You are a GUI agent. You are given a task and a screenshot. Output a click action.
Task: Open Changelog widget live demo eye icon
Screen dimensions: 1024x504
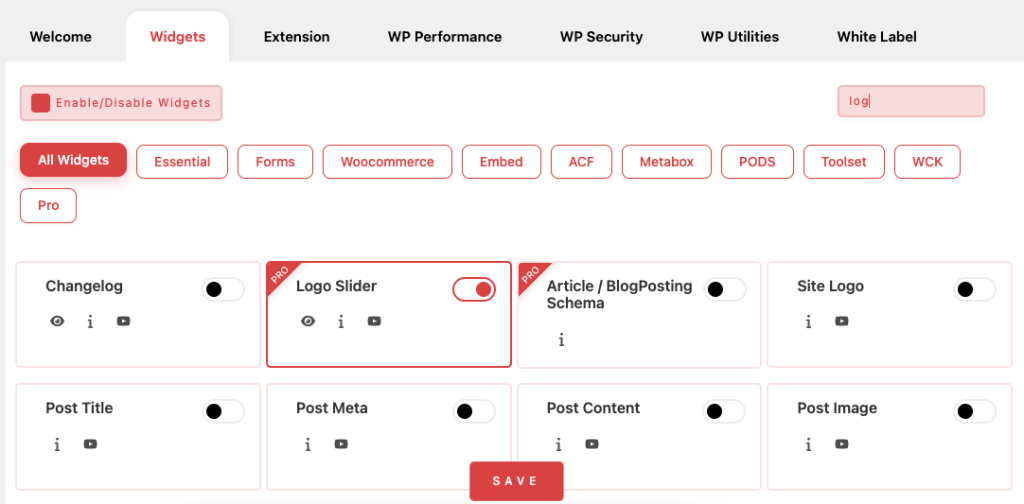(57, 321)
